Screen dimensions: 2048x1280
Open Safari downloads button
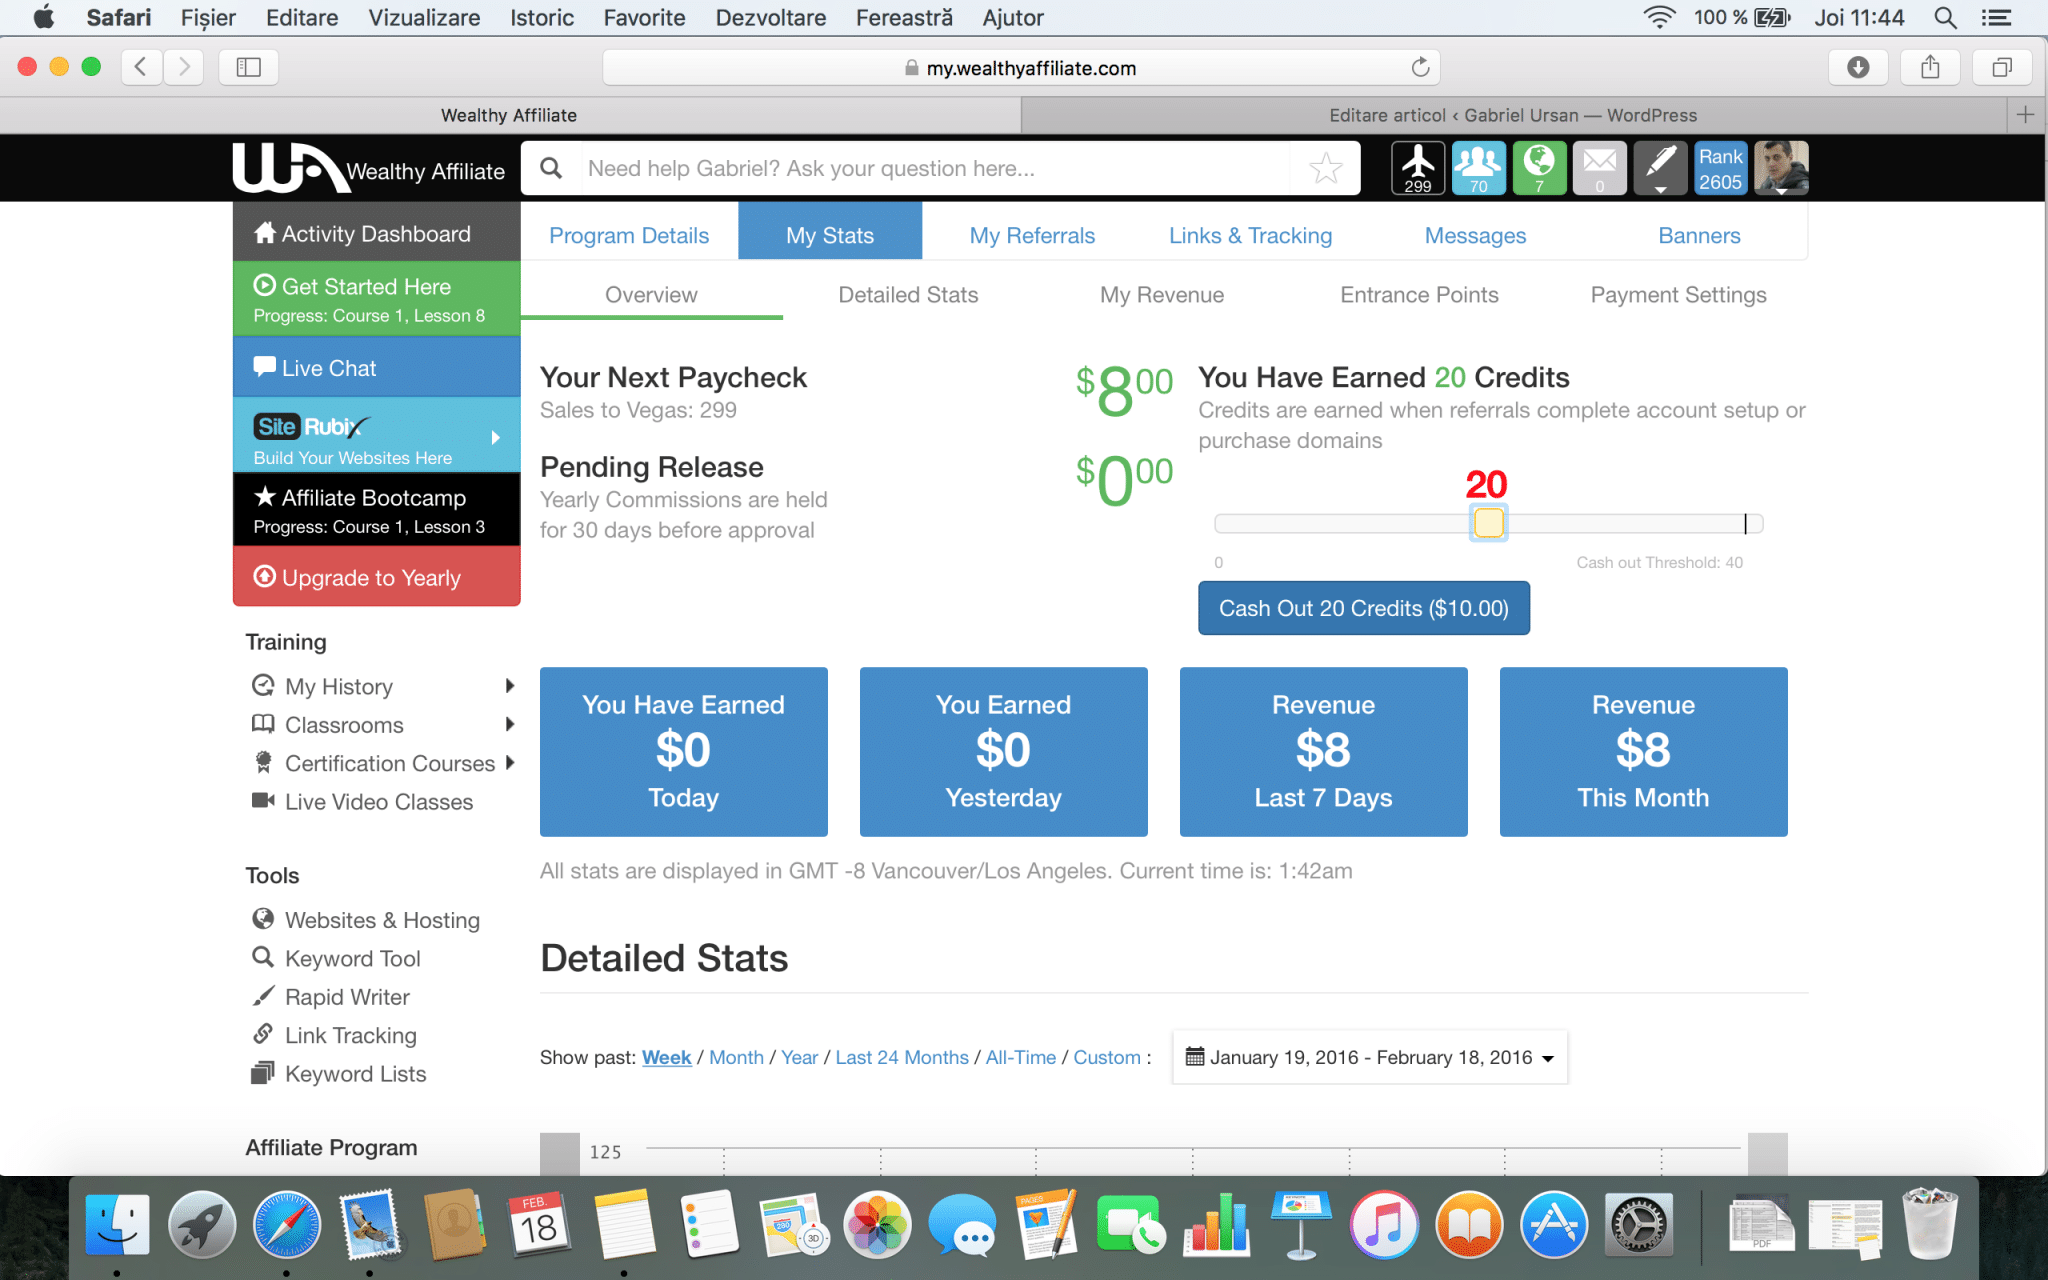[1858, 67]
